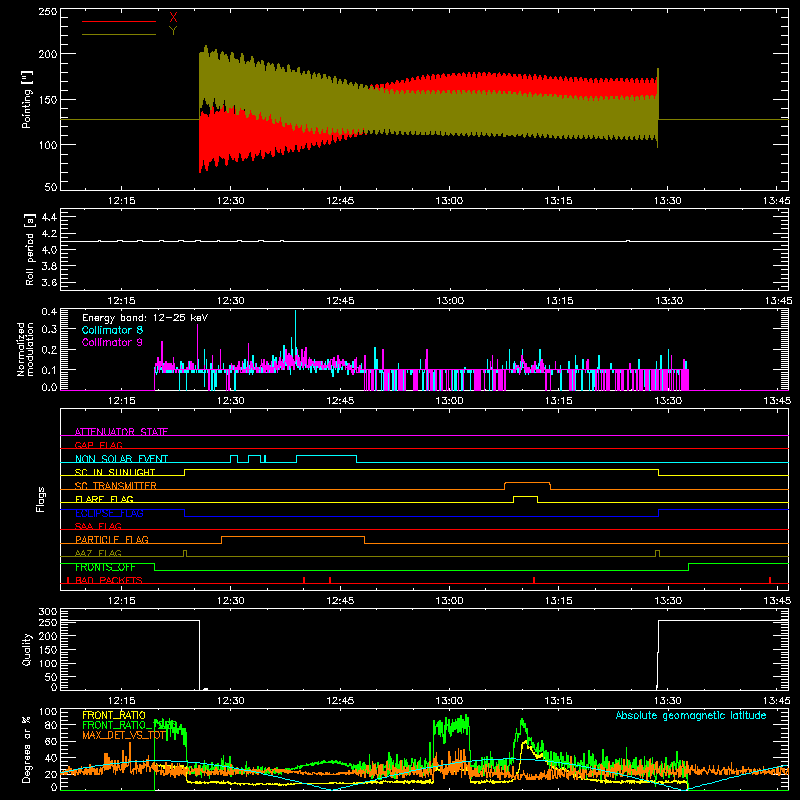
Task: Click the 200 tick on the Pointing axis
Action: click(x=48, y=54)
